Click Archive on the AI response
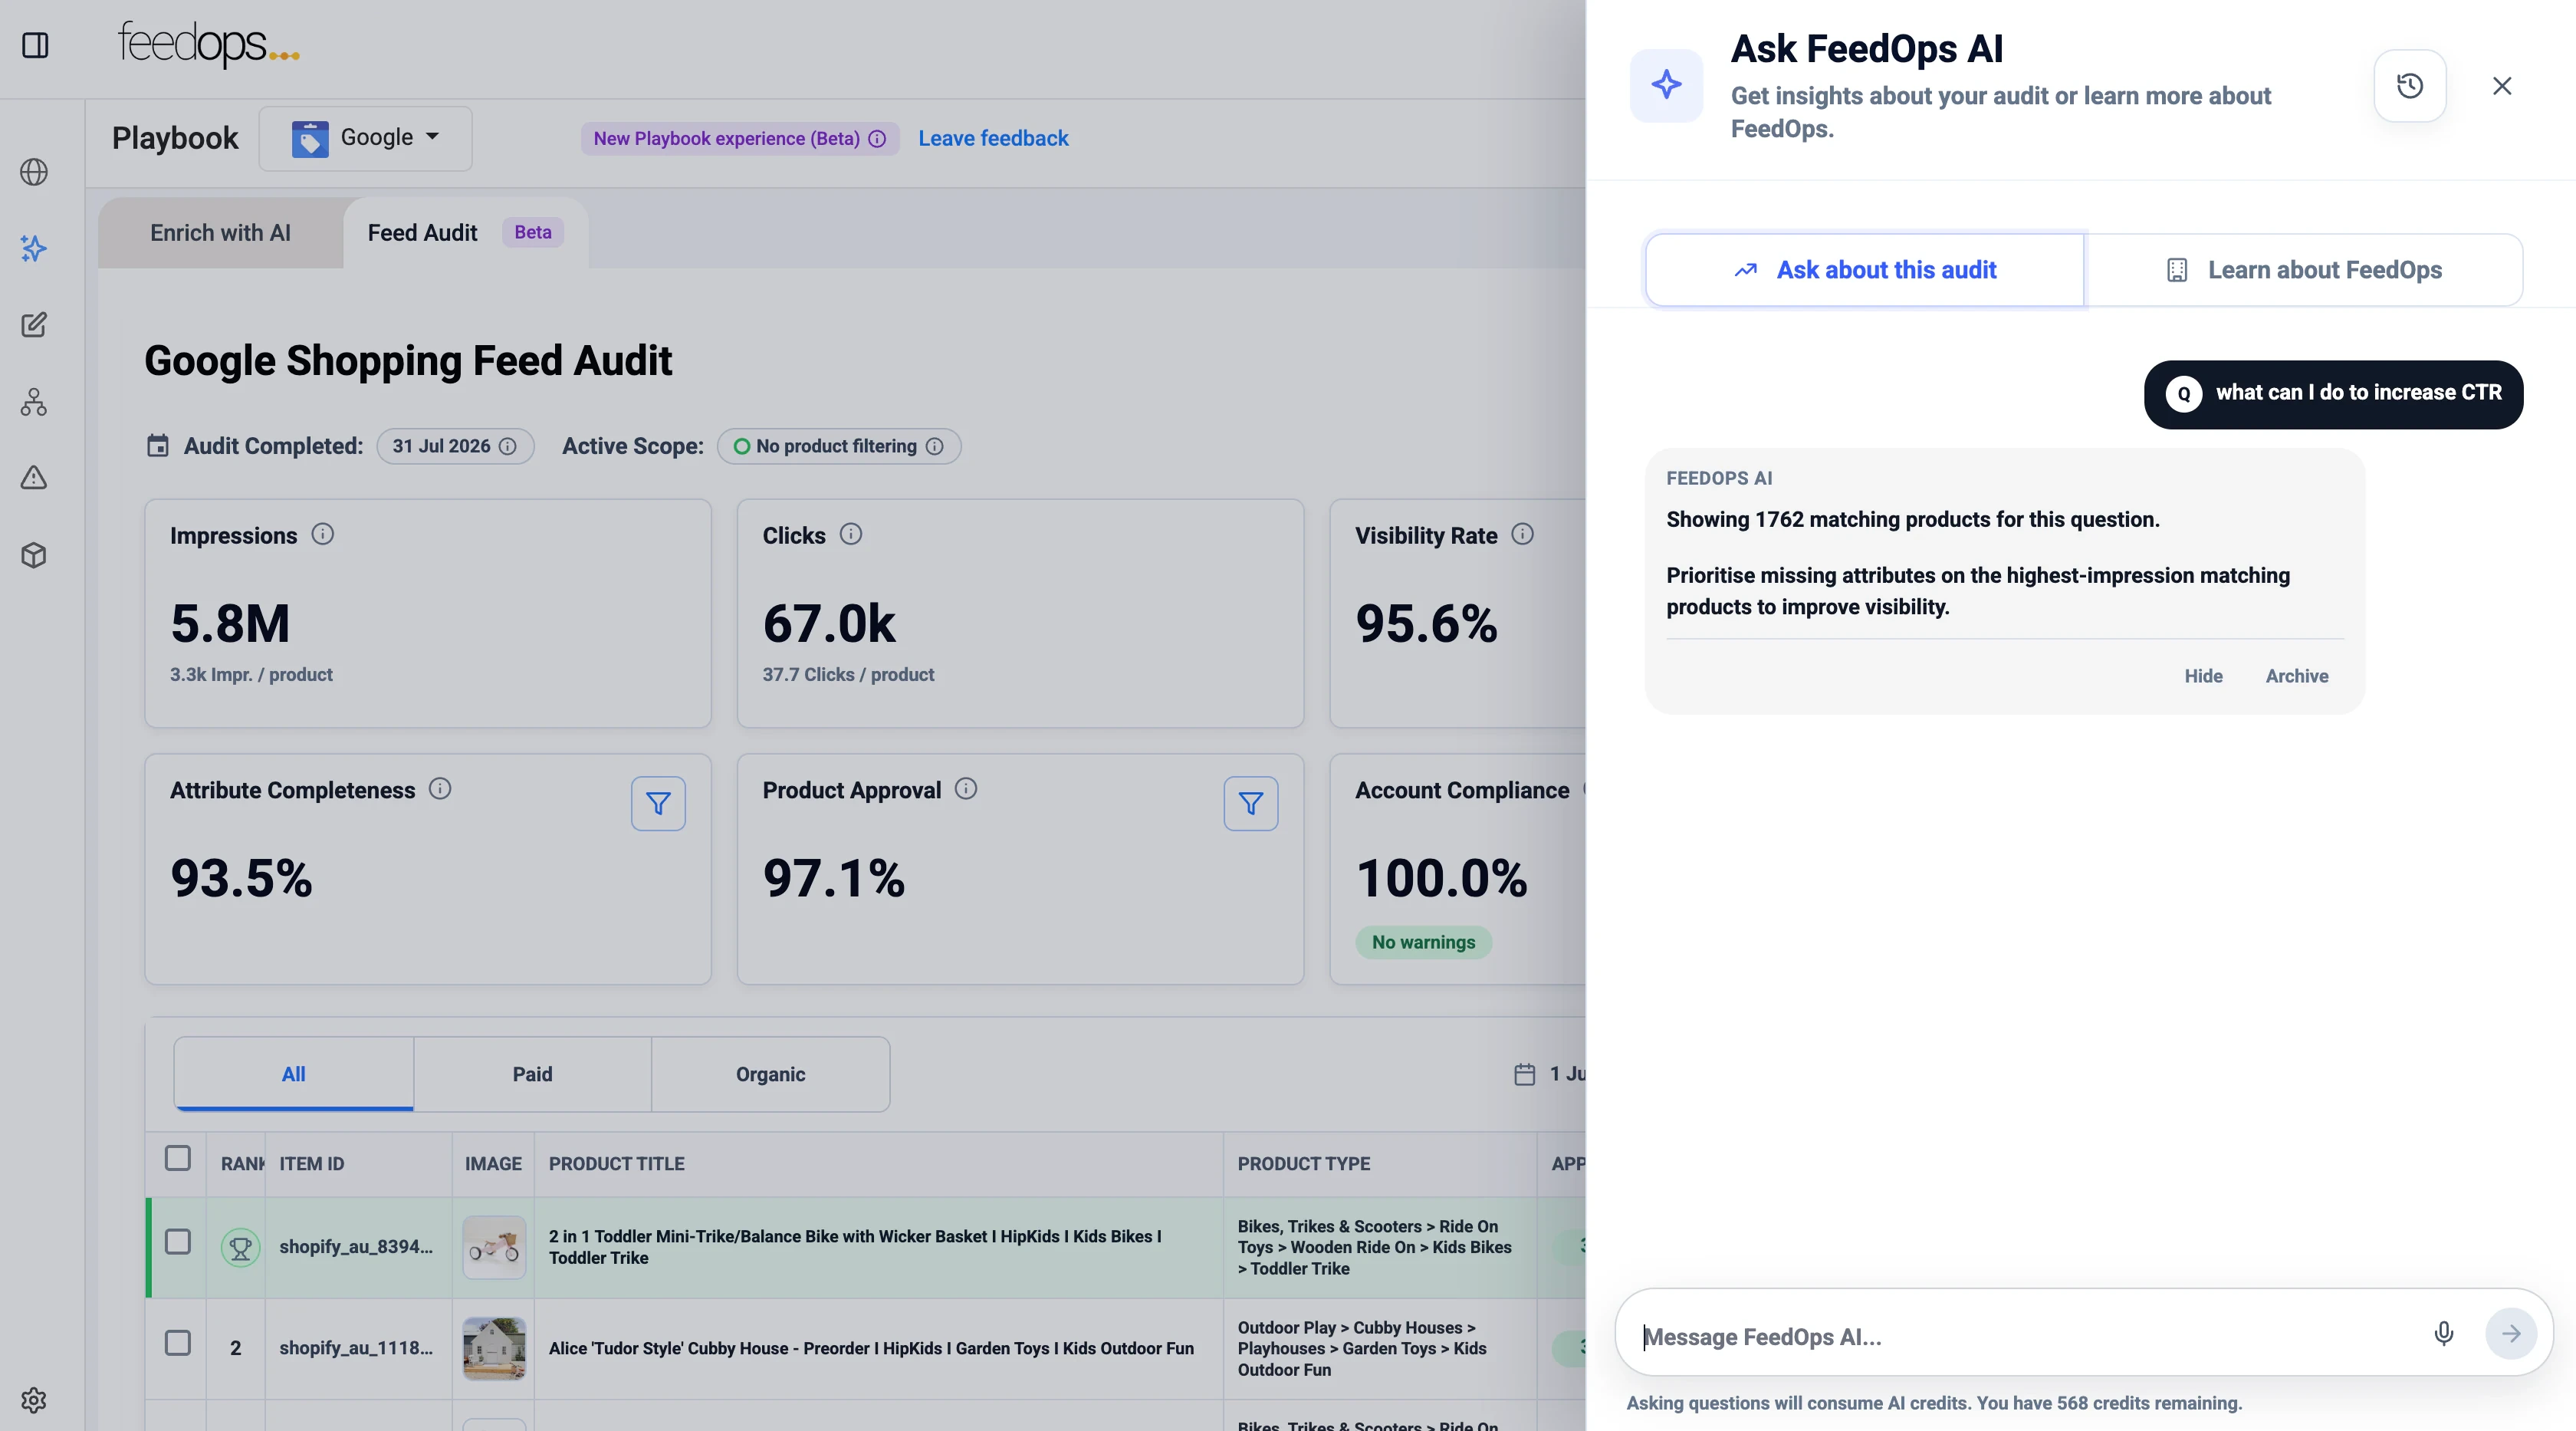 [2296, 676]
